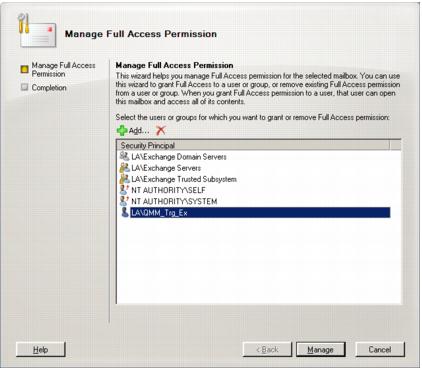Click the Exchange Servers group icon

(x=125, y=168)
